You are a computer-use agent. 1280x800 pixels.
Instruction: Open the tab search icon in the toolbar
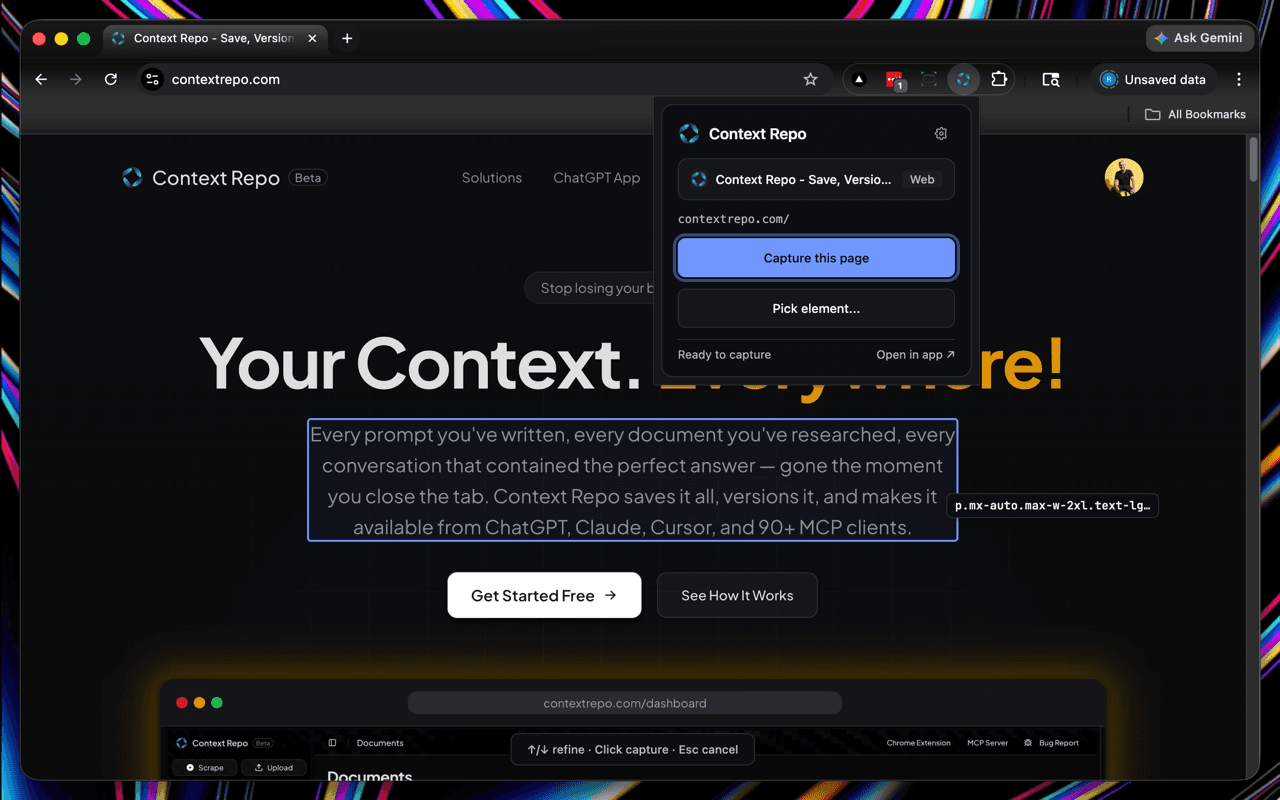[x=1051, y=80]
